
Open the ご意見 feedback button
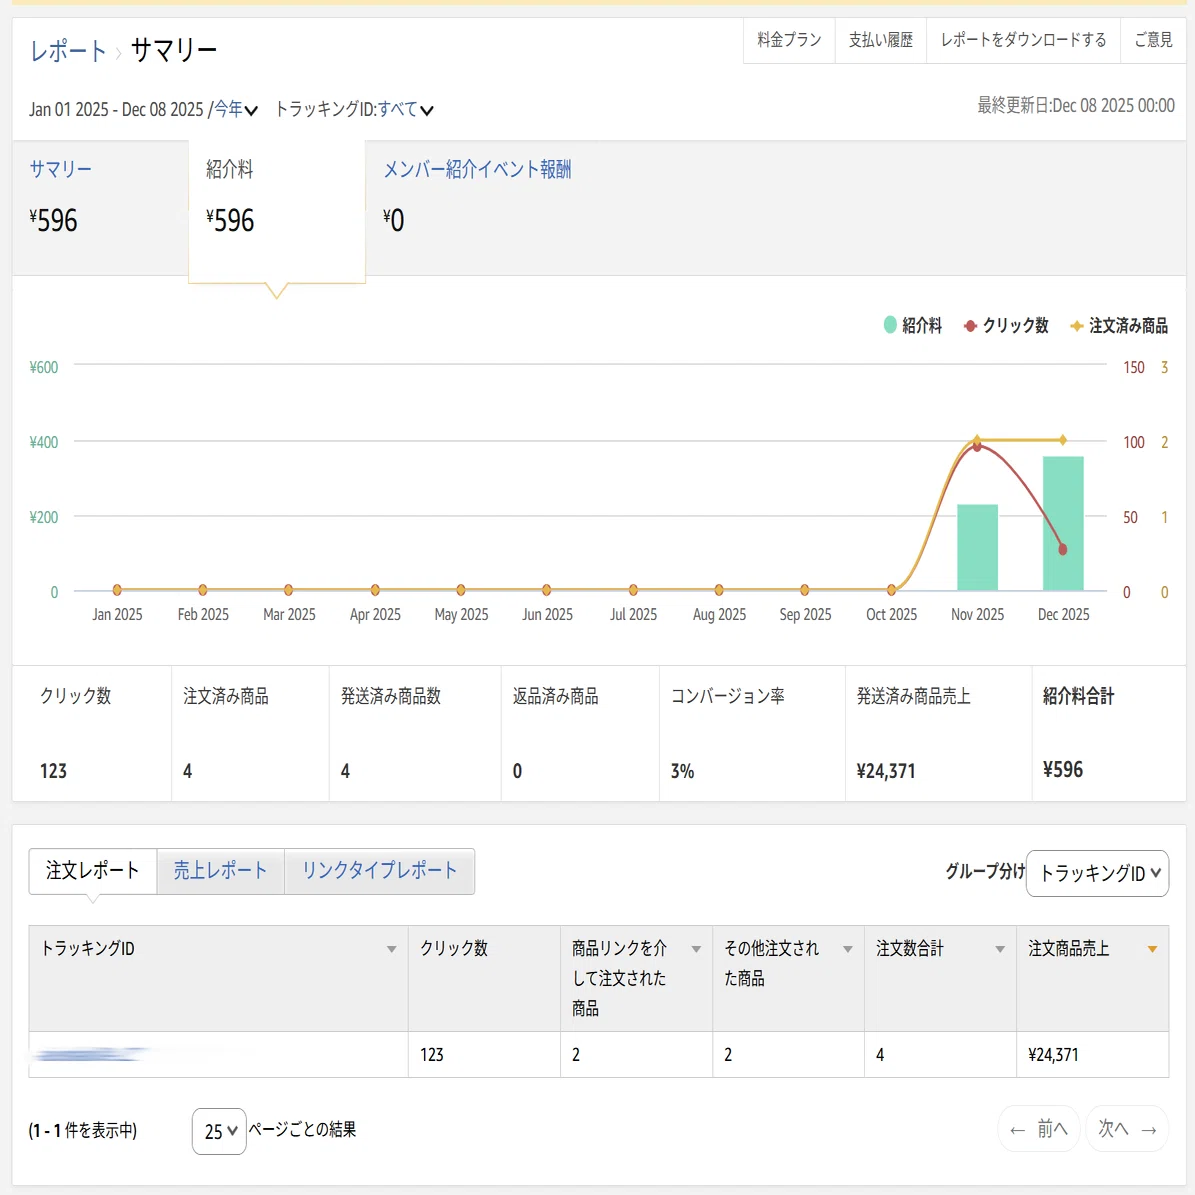(1153, 40)
